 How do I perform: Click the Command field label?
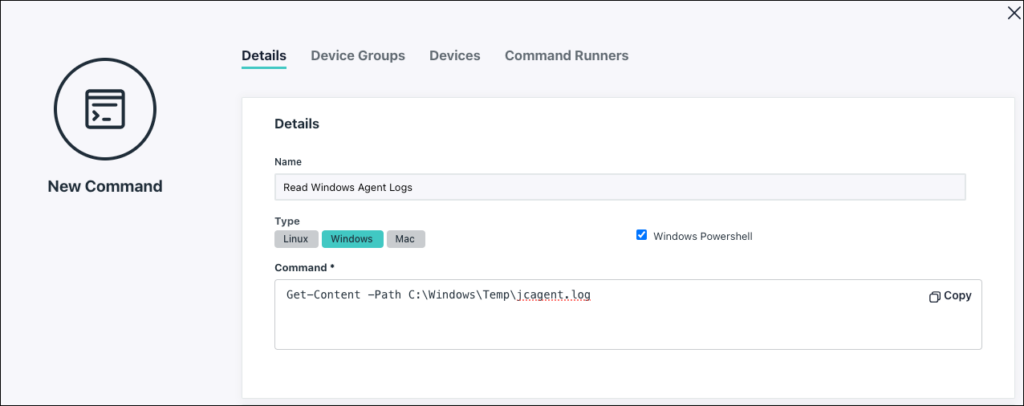(300, 267)
